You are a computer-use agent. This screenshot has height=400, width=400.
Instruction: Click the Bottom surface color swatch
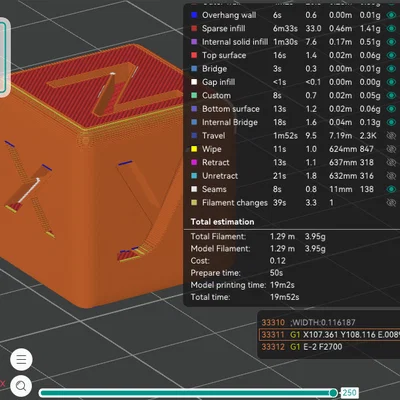(194, 109)
